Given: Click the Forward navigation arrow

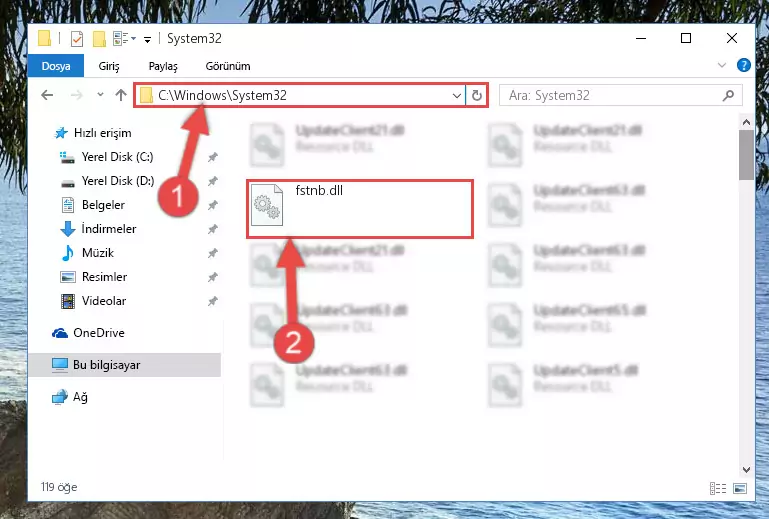Looking at the screenshot, I should click(x=77, y=95).
